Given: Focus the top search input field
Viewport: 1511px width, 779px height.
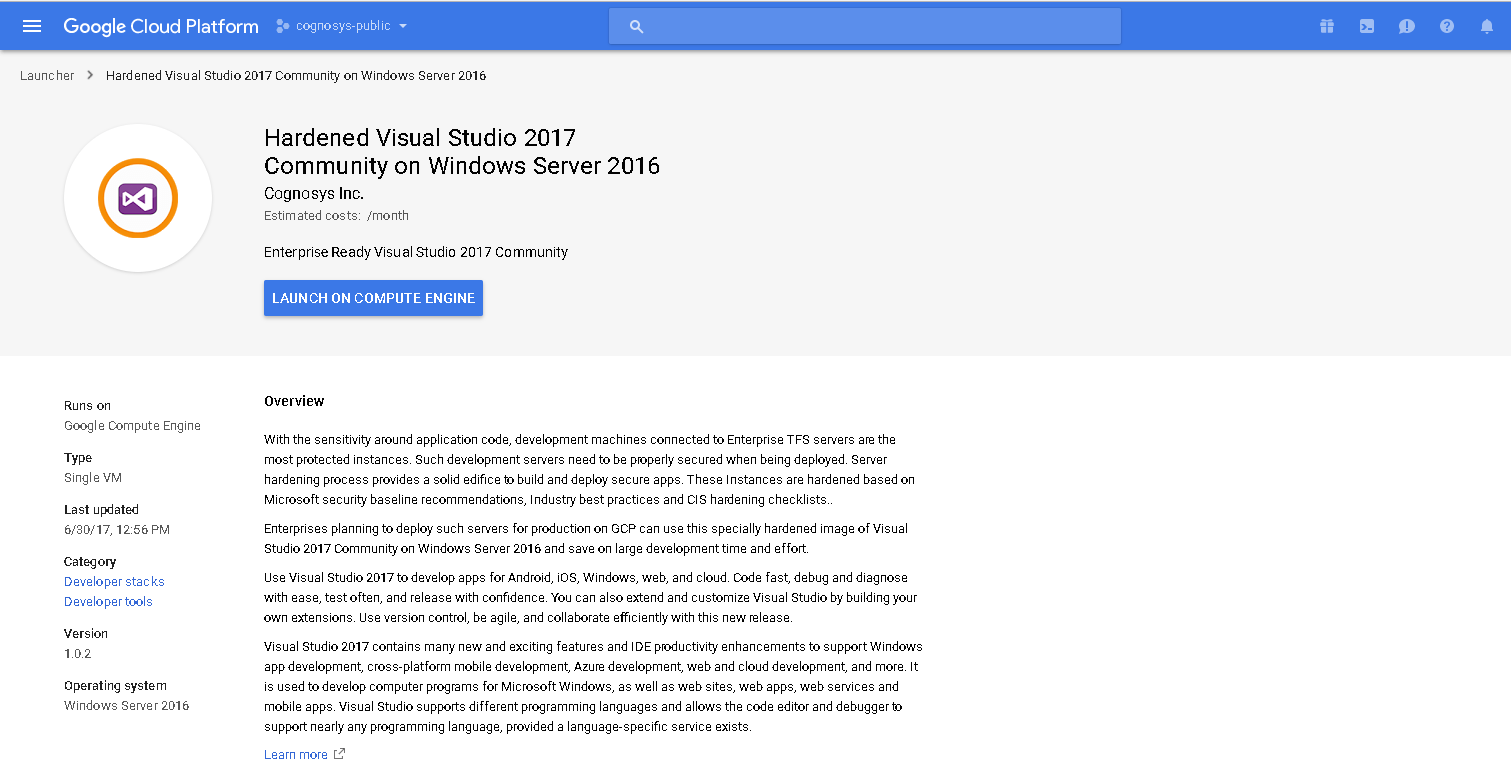Looking at the screenshot, I should pyautogui.click(x=880, y=26).
